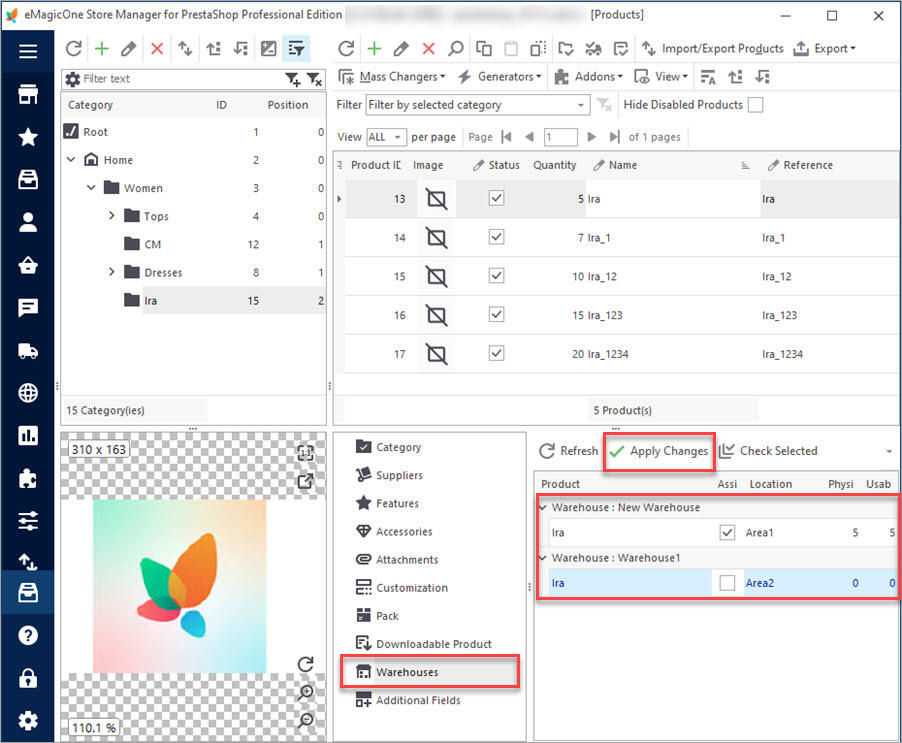Toggle status checkbox for product 17
Screen dimensions: 902x743
pos(496,353)
